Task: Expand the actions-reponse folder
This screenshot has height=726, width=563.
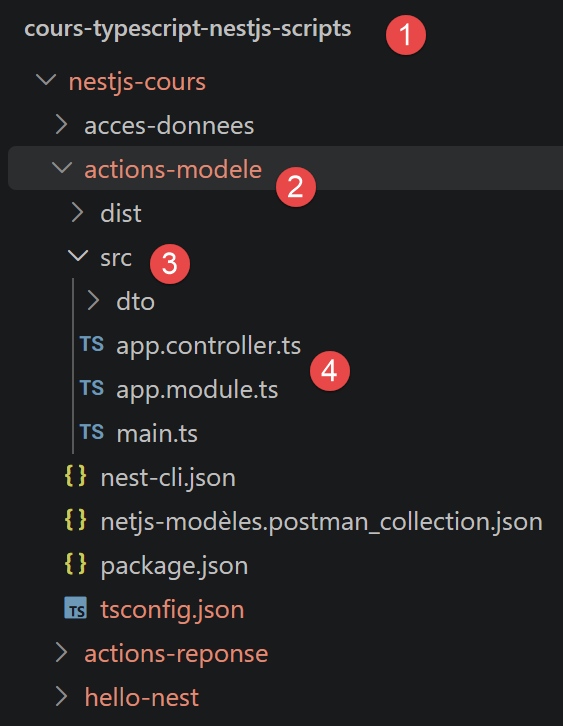Action: (176, 654)
